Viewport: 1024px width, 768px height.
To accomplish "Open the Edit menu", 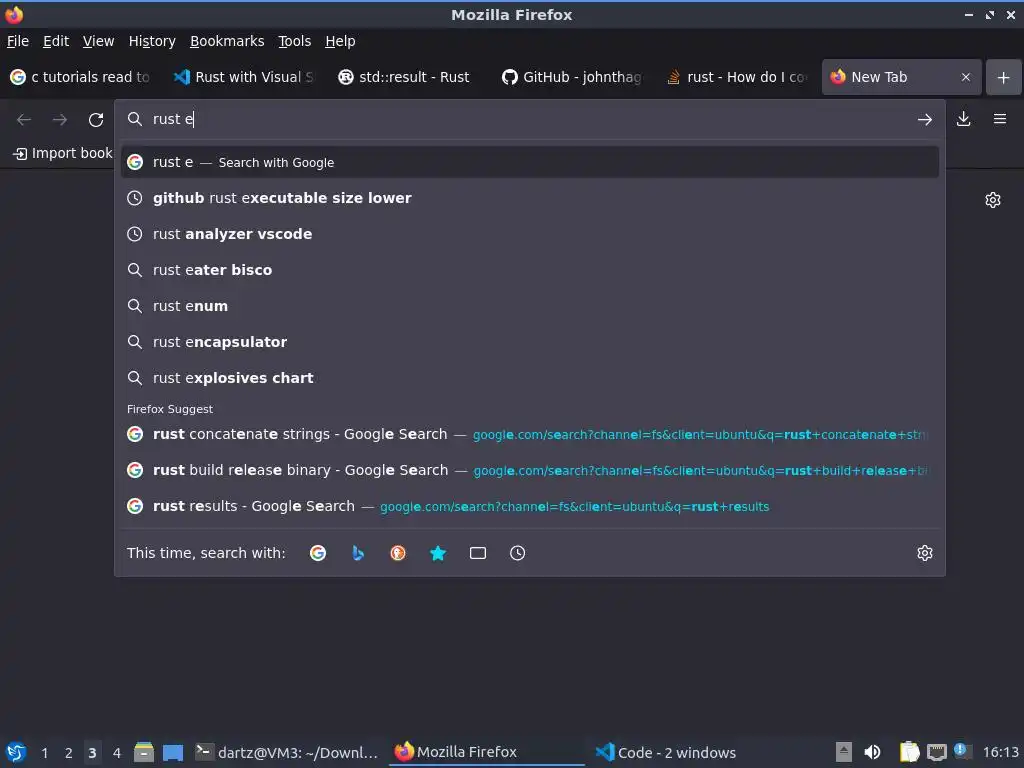I will [x=56, y=41].
